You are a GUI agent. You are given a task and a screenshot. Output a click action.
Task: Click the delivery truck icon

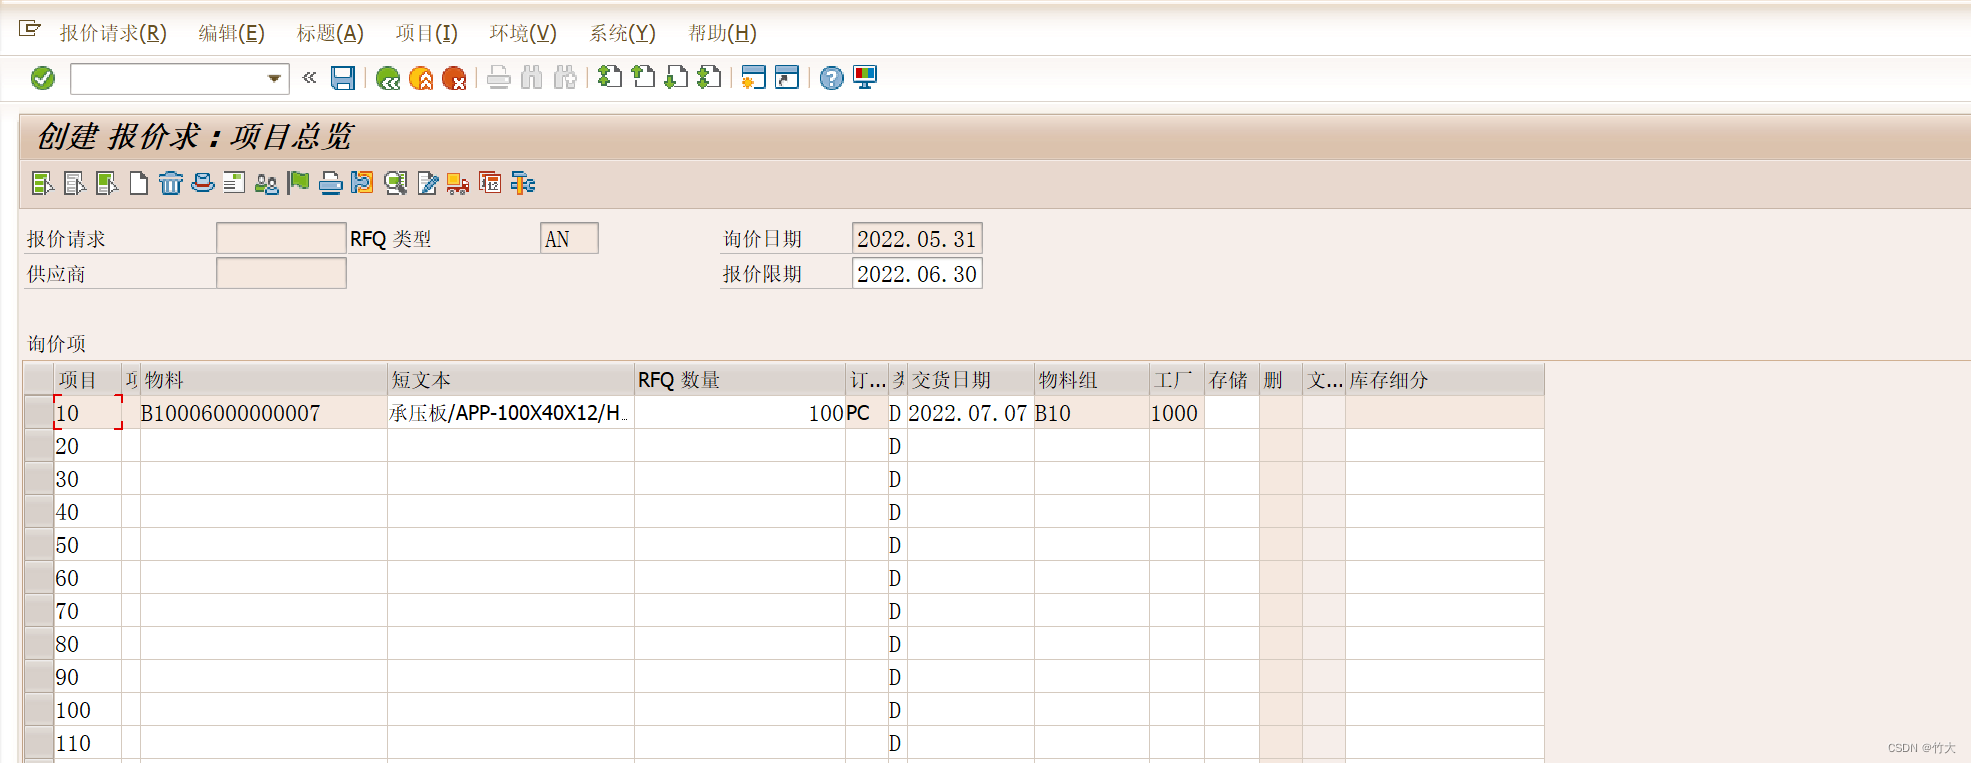458,183
